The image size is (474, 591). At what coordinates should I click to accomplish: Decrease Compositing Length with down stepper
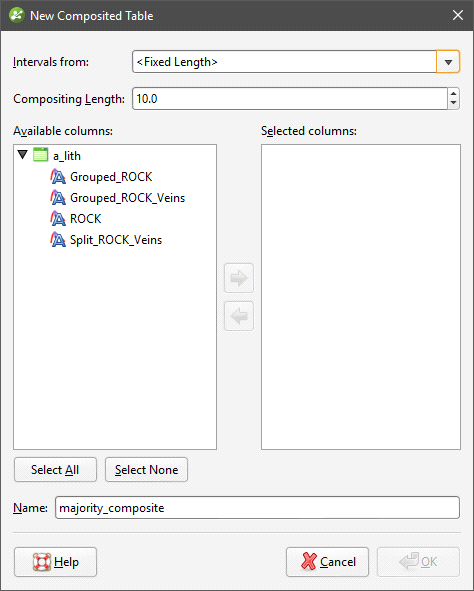point(454,104)
